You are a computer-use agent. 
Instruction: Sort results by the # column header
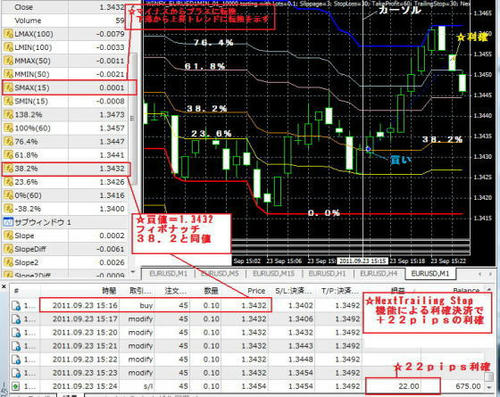[16, 291]
